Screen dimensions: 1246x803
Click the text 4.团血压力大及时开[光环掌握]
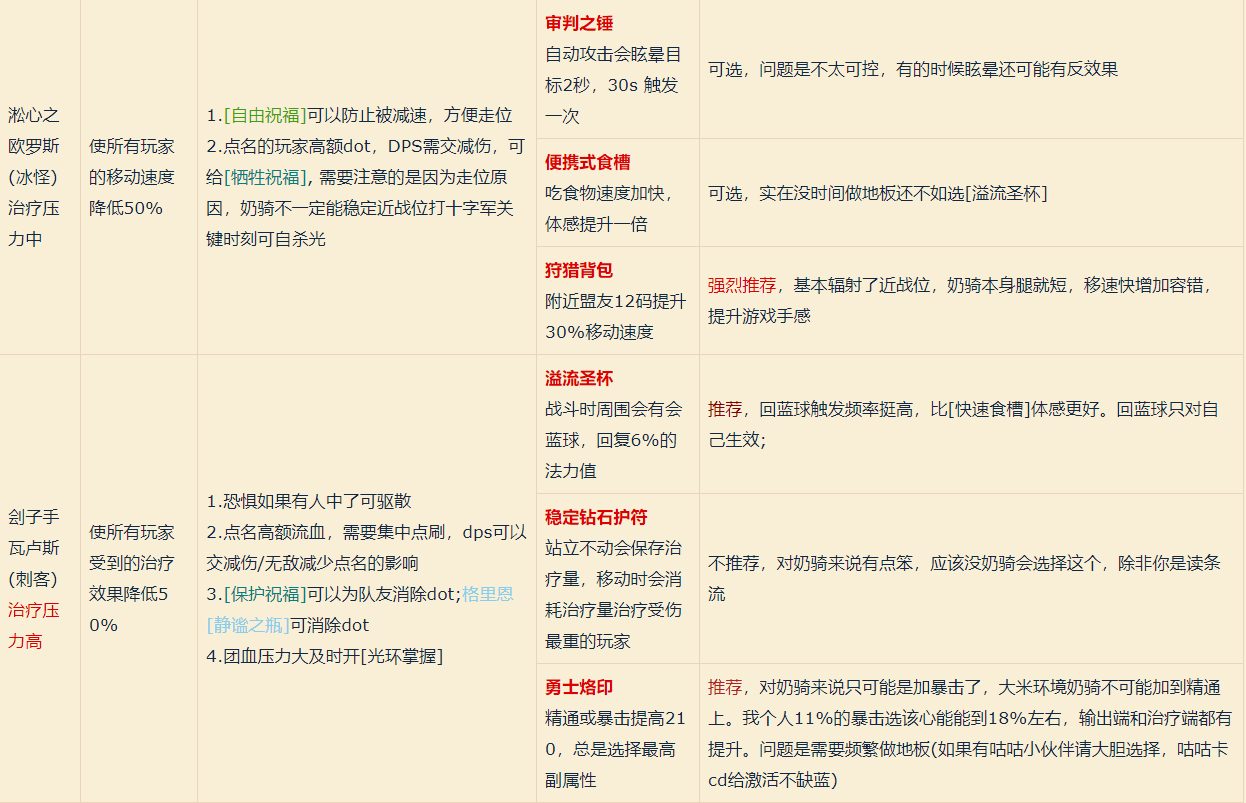(x=324, y=656)
